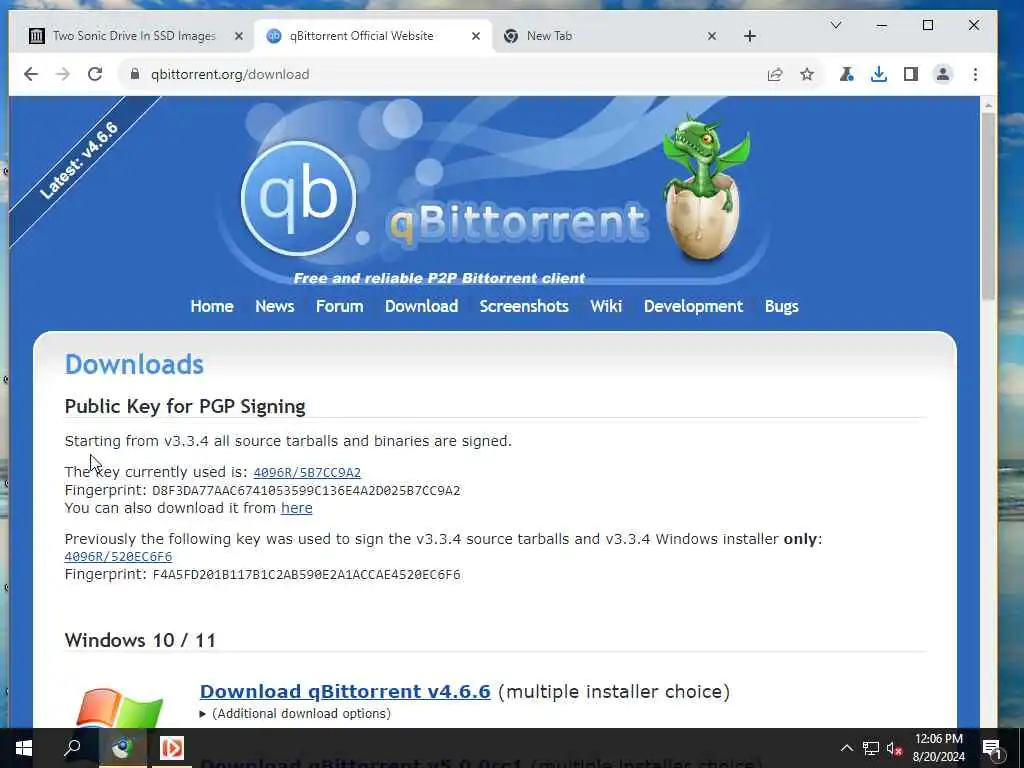Click the Chromium browser taskbar icon

pyautogui.click(x=122, y=748)
